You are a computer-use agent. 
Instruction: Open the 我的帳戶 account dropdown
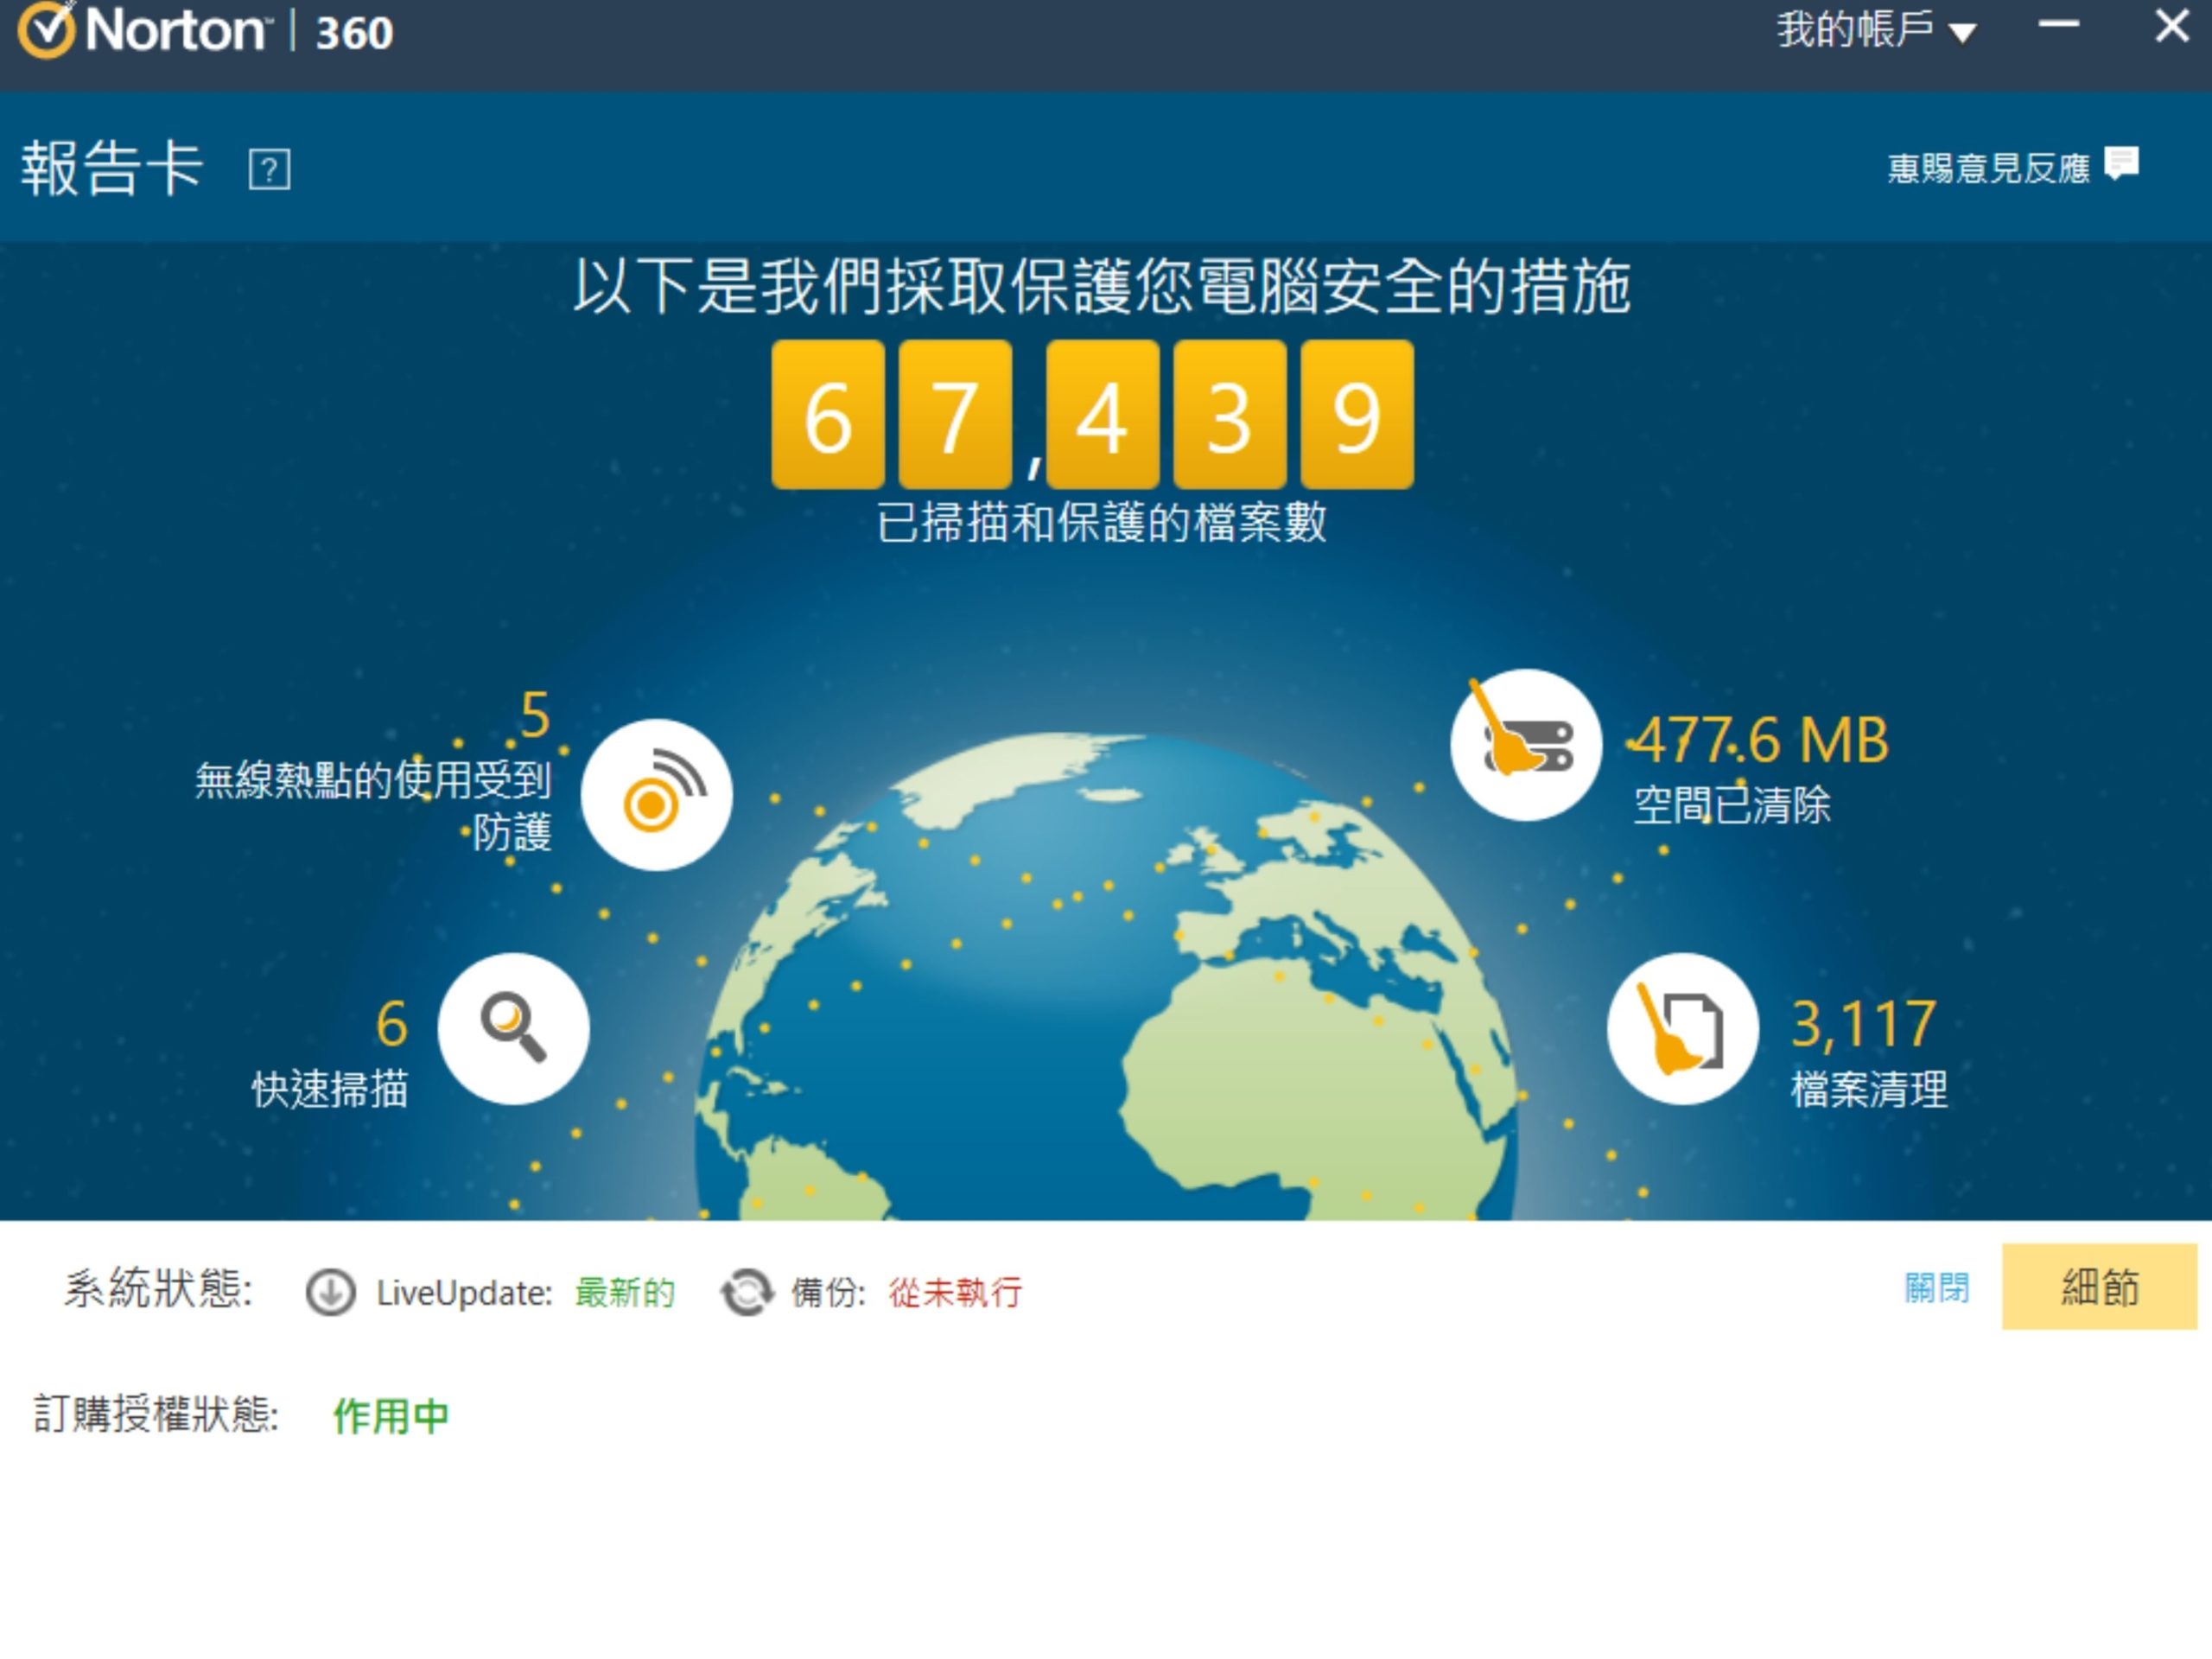click(1875, 30)
